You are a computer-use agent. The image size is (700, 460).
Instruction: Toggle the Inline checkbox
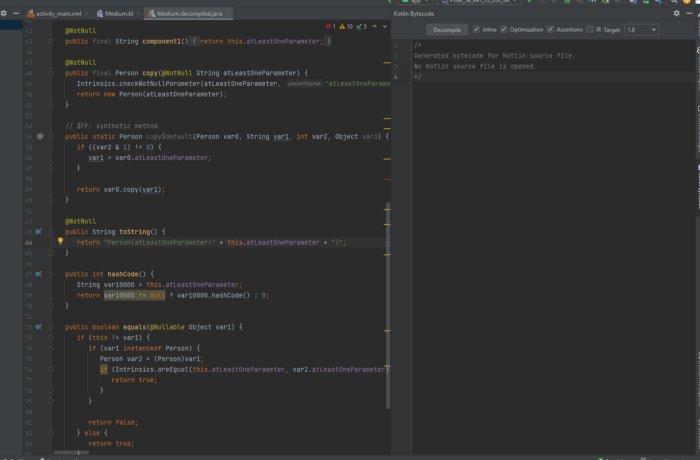click(x=476, y=29)
